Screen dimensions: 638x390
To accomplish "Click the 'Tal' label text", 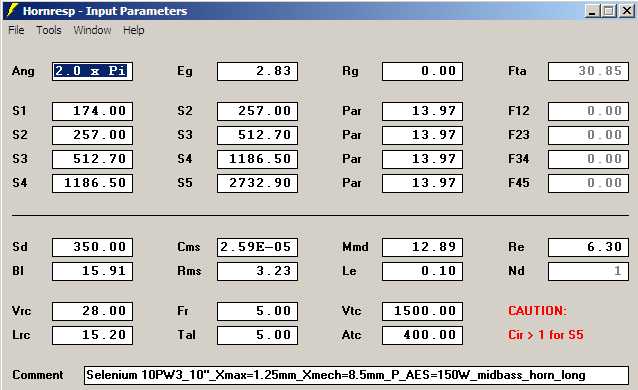I will click(186, 335).
